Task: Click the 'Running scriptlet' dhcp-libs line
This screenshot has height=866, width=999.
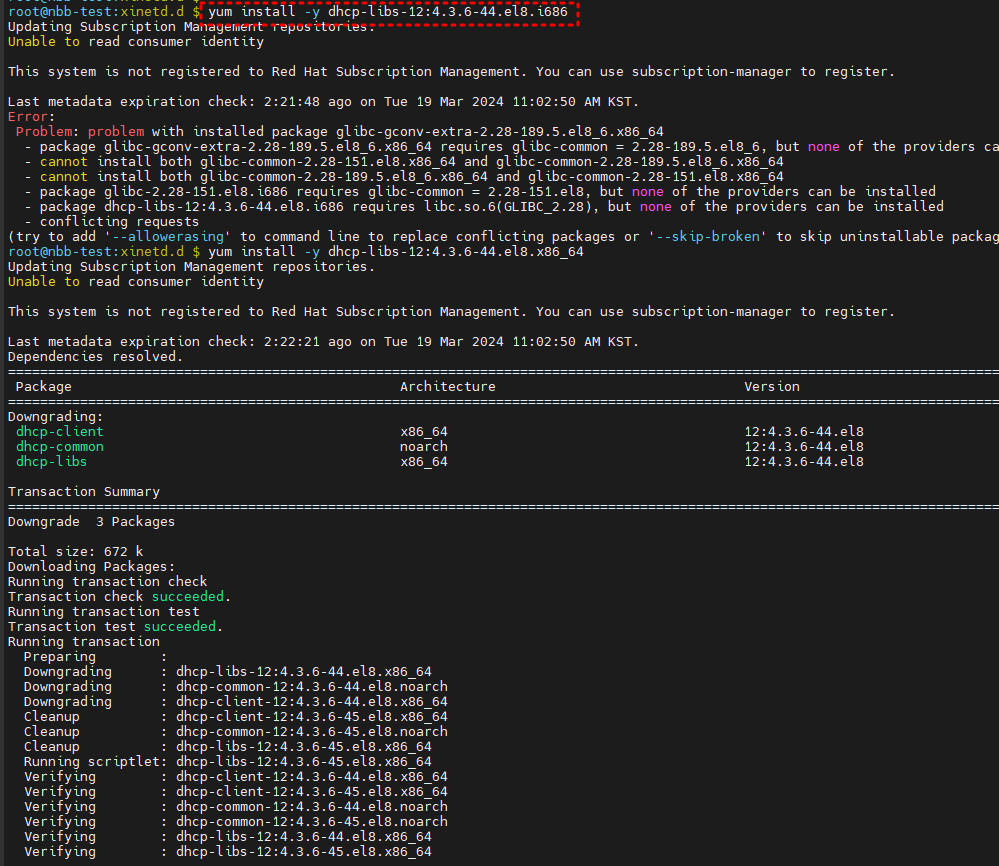Action: 227,761
